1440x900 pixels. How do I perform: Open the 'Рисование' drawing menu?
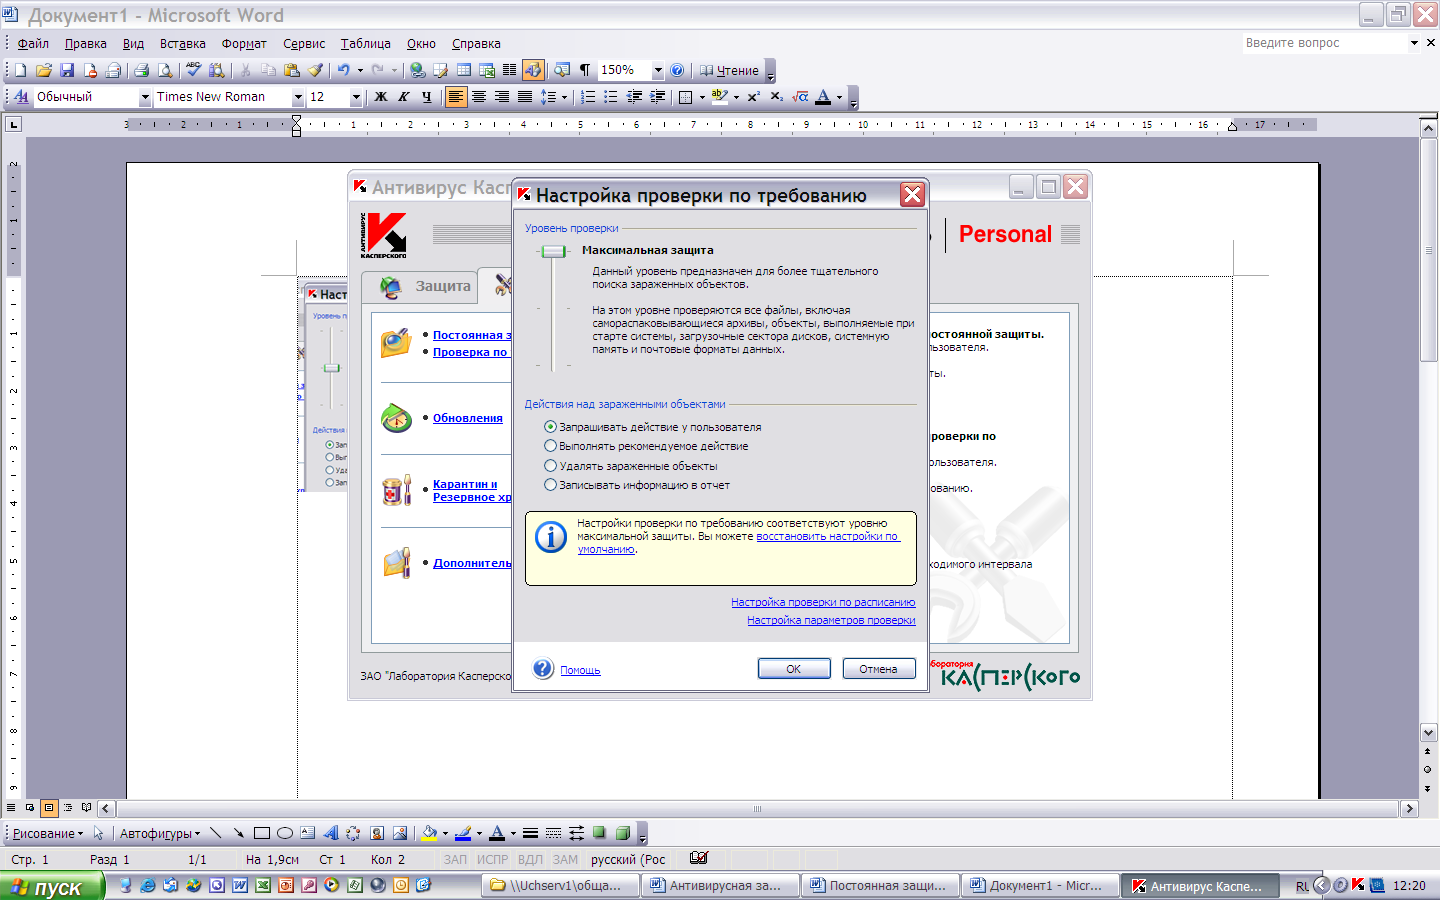tap(47, 833)
